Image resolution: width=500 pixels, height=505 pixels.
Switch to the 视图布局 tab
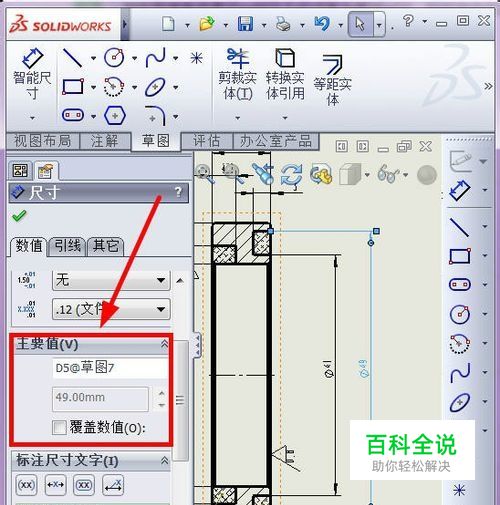point(43,141)
